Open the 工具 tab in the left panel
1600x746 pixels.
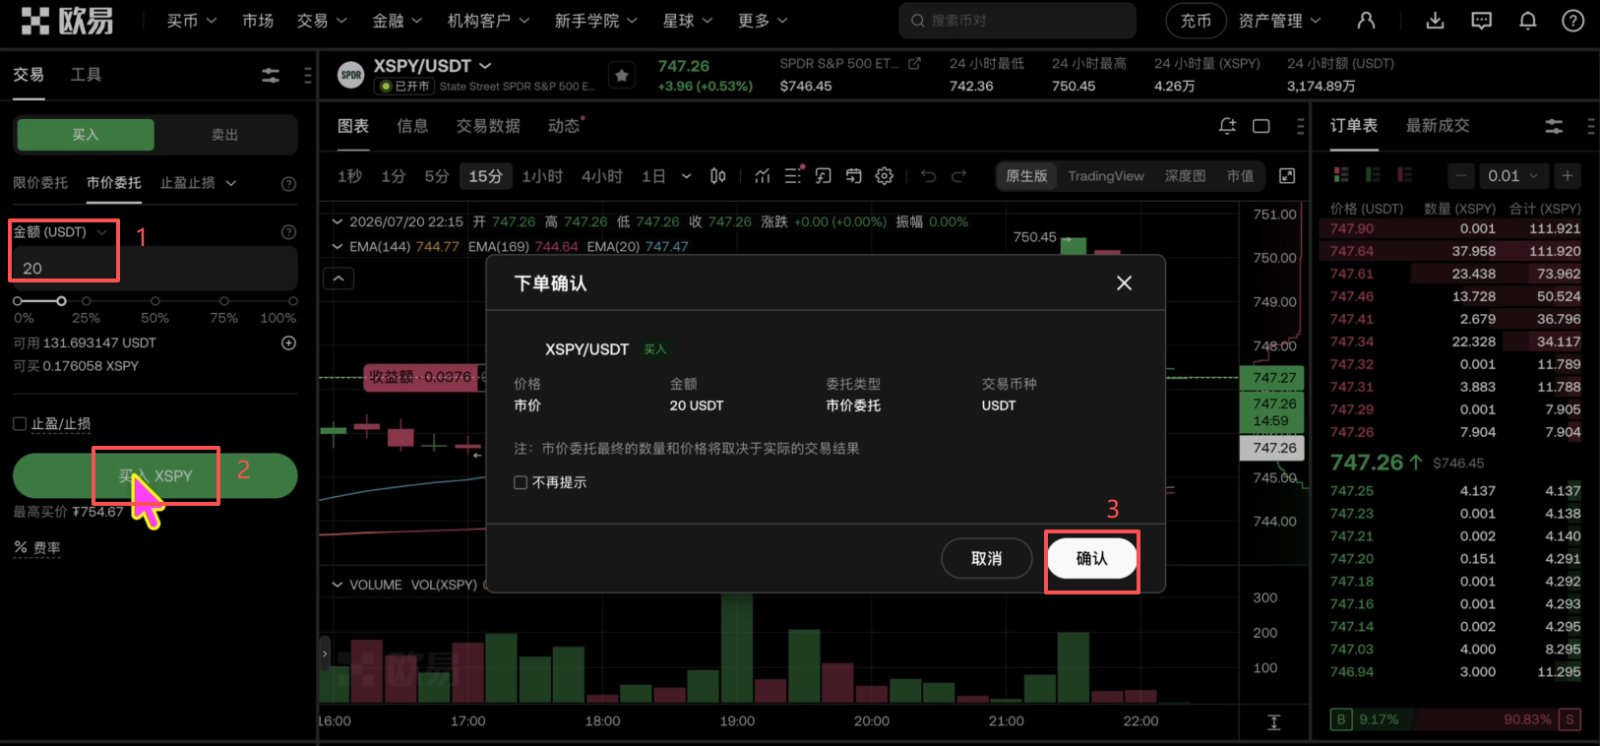coord(86,75)
